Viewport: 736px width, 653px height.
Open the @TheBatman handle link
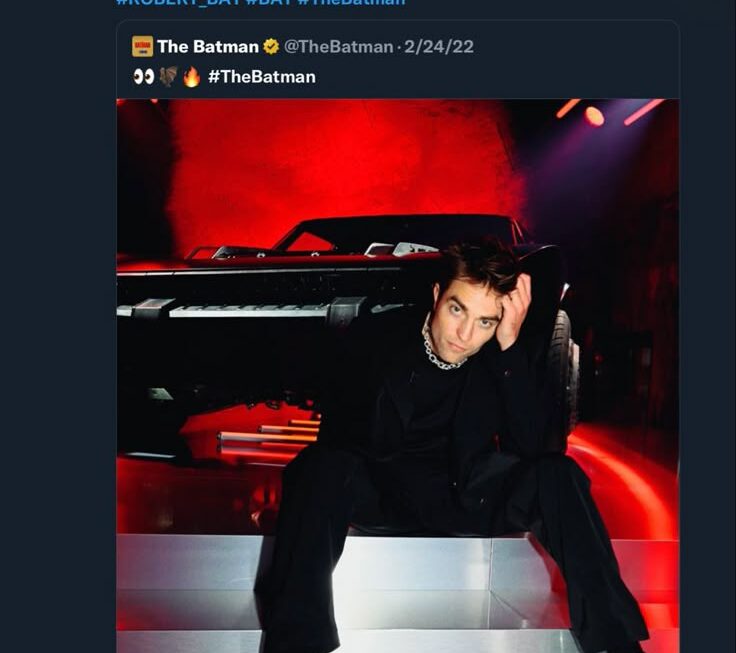click(339, 46)
